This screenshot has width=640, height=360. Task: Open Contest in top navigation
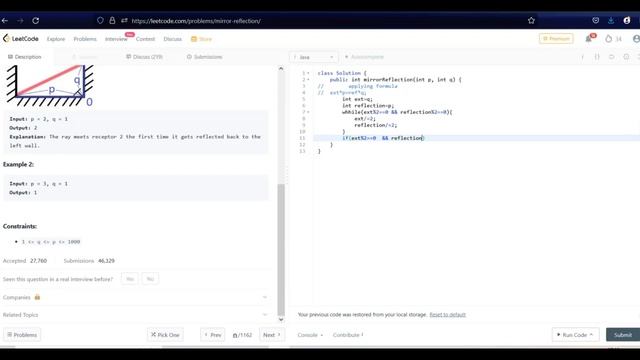145,39
